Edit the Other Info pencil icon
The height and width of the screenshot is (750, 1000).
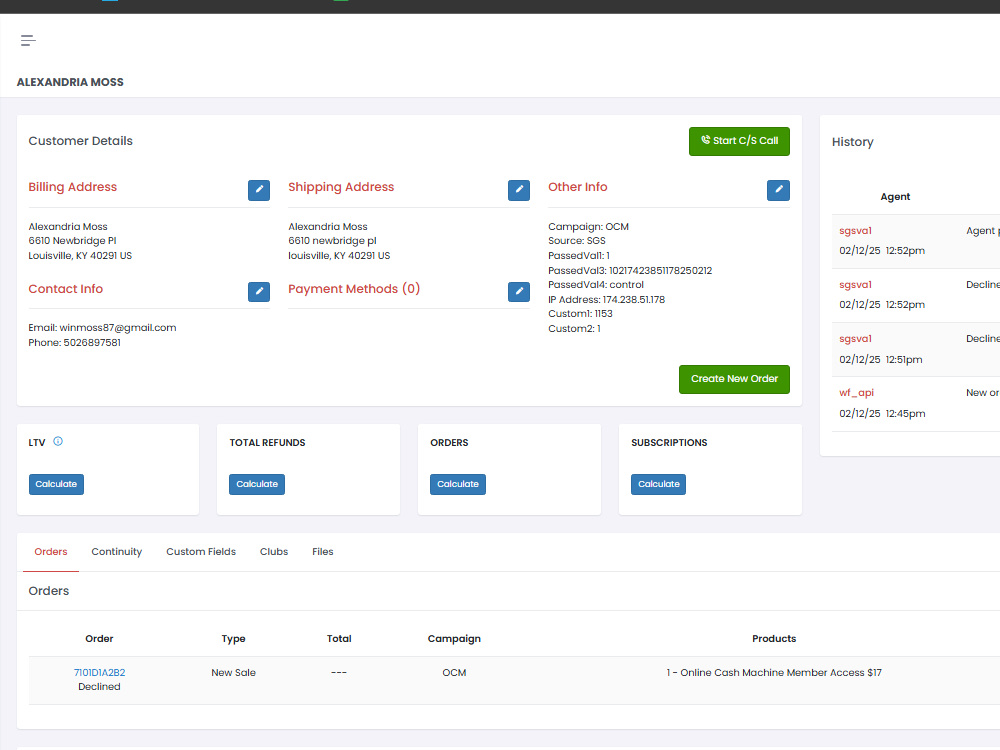pyautogui.click(x=778, y=190)
